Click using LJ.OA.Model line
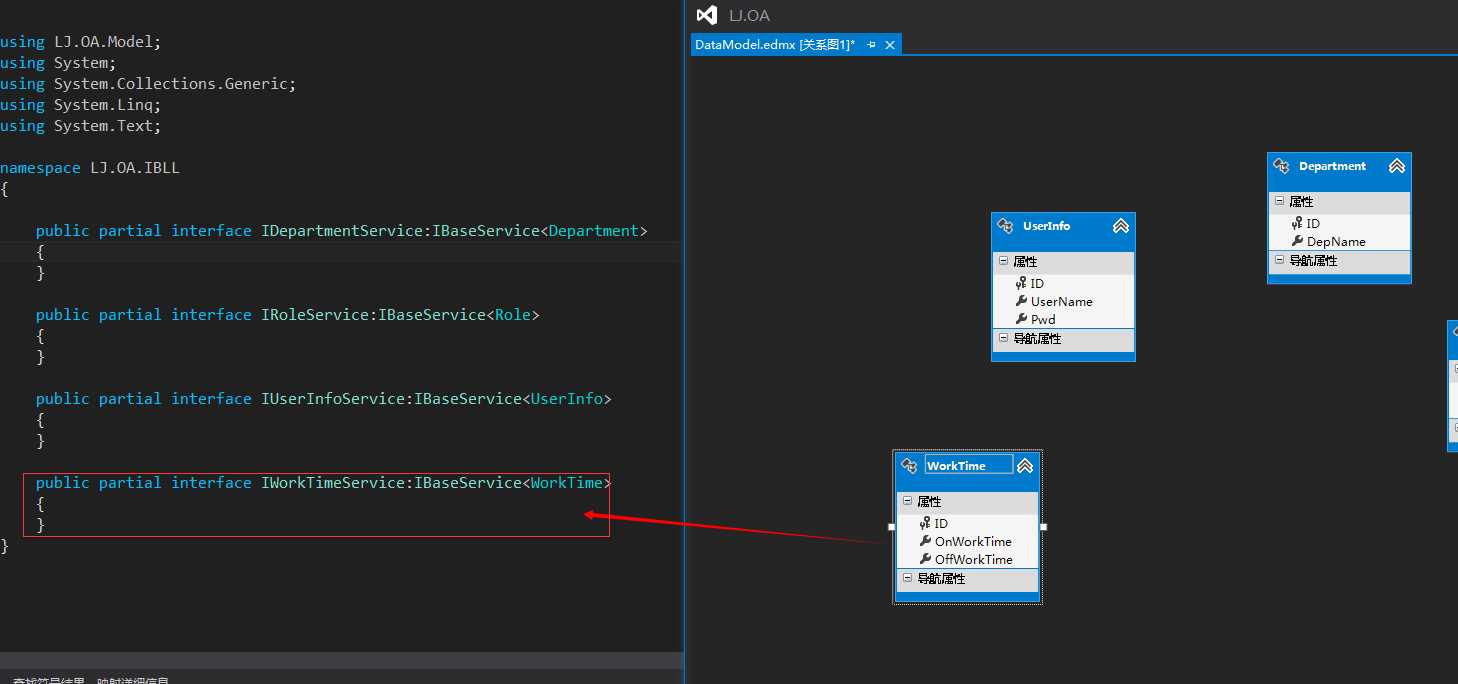1458x684 pixels. click(x=80, y=42)
